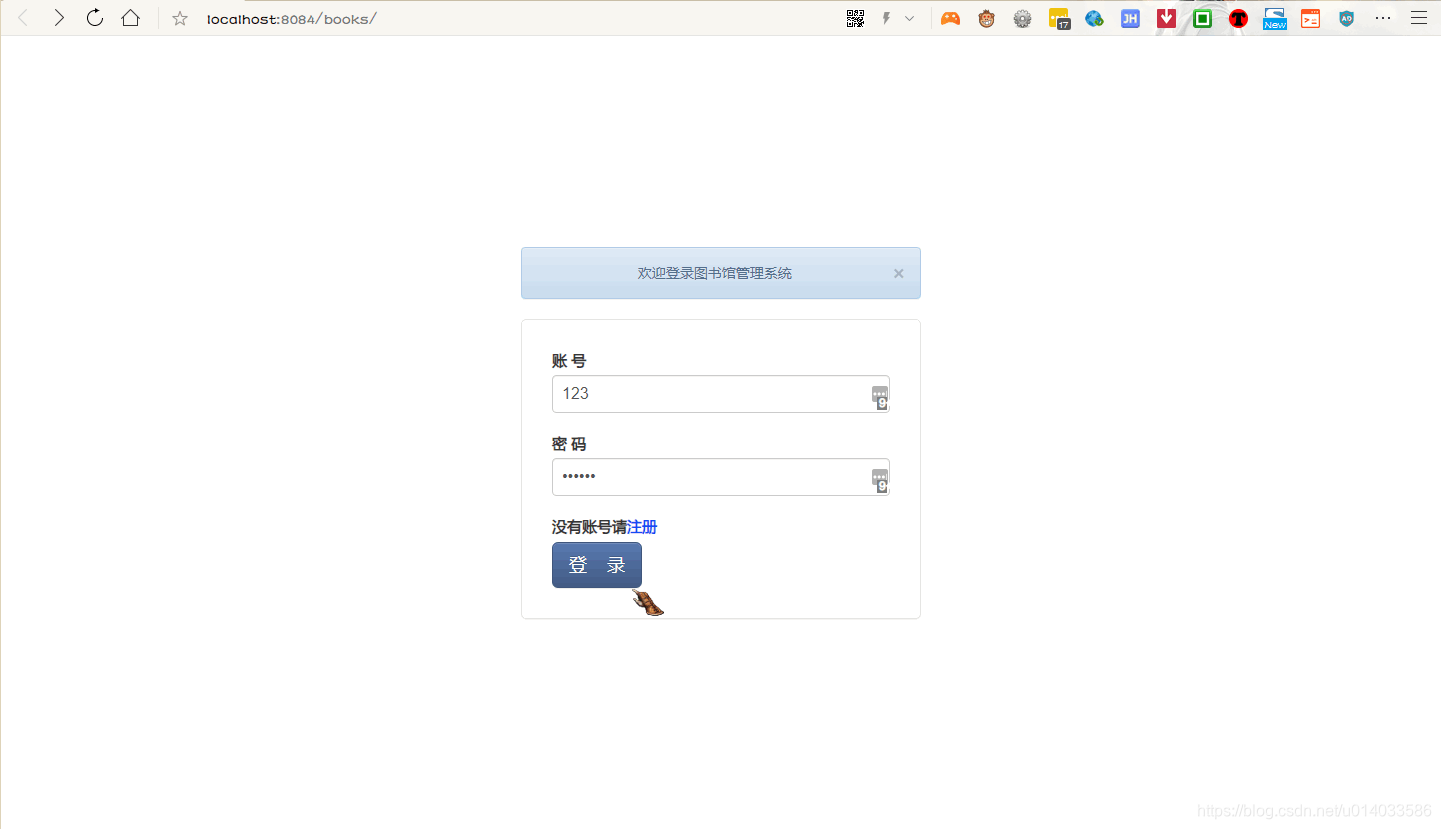
Task: Open the green square extension icon
Action: tap(1202, 18)
